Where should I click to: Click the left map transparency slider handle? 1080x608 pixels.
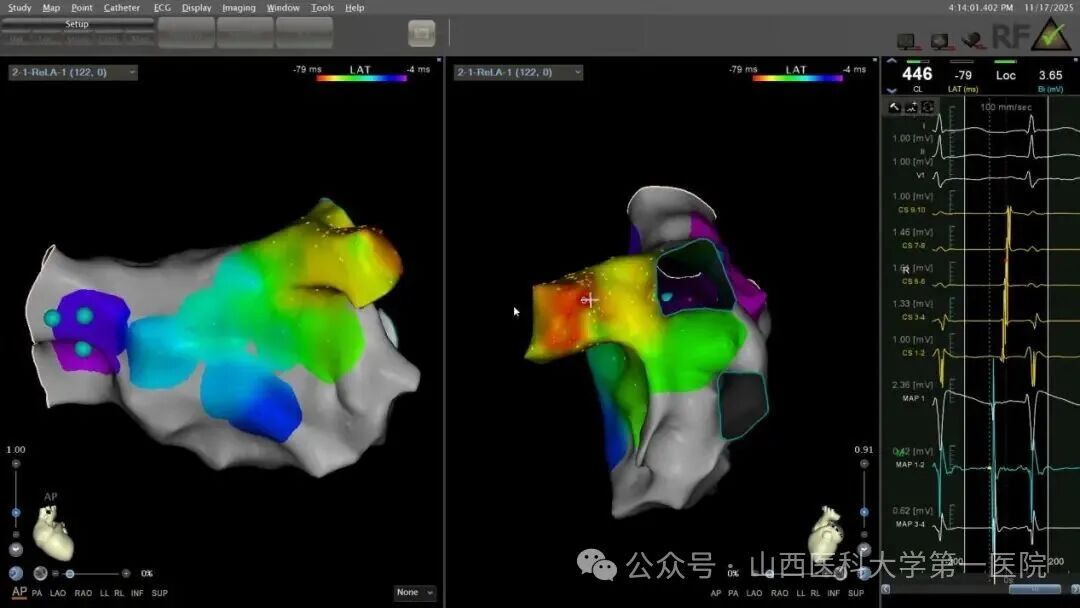[70, 574]
